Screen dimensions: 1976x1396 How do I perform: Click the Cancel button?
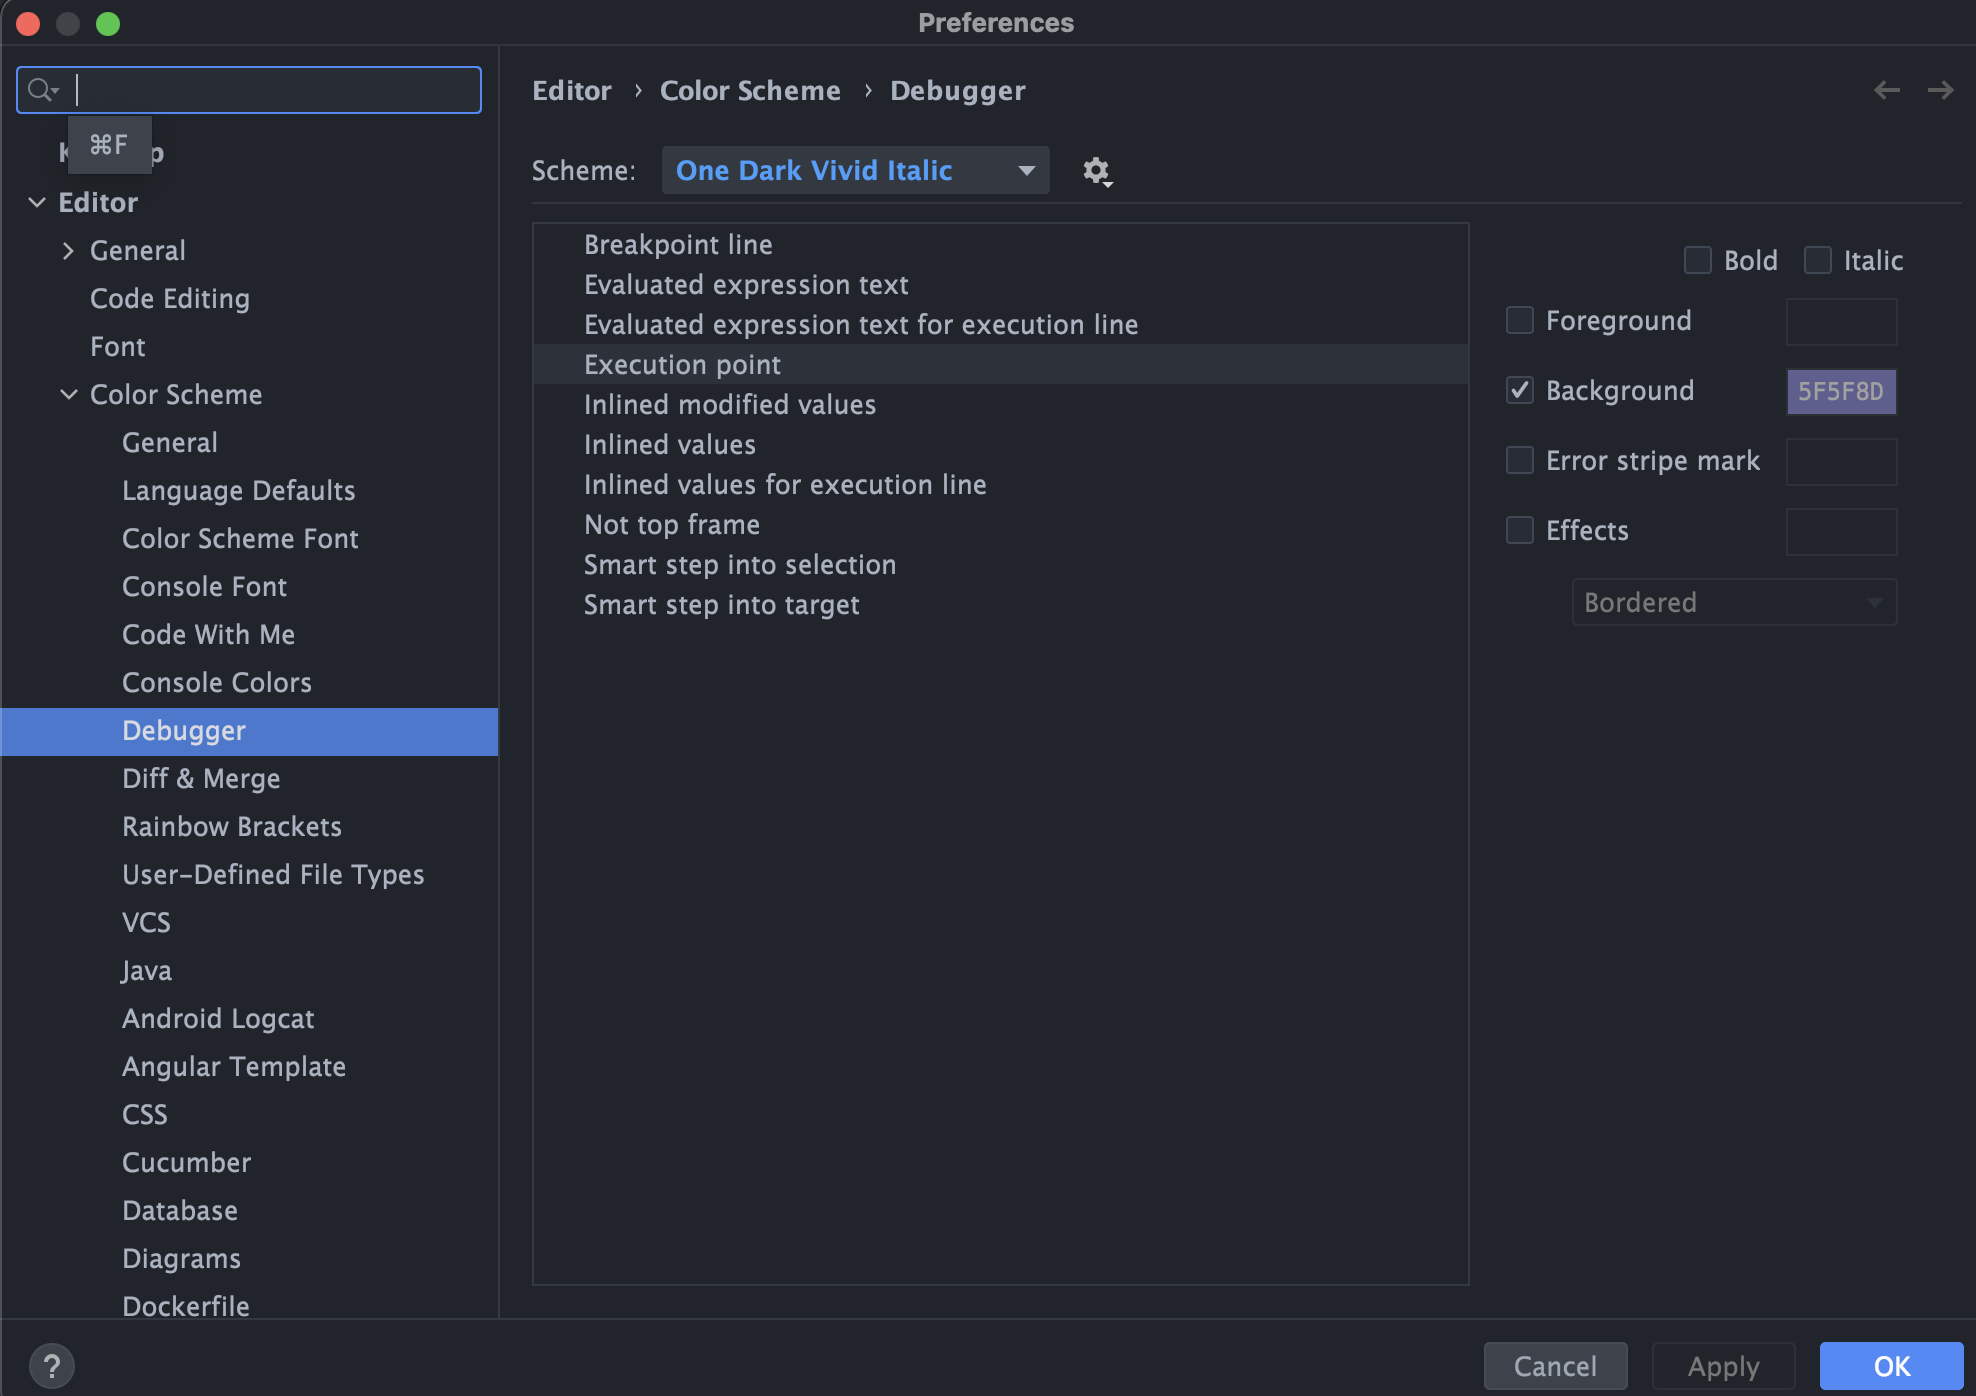[1555, 1365]
